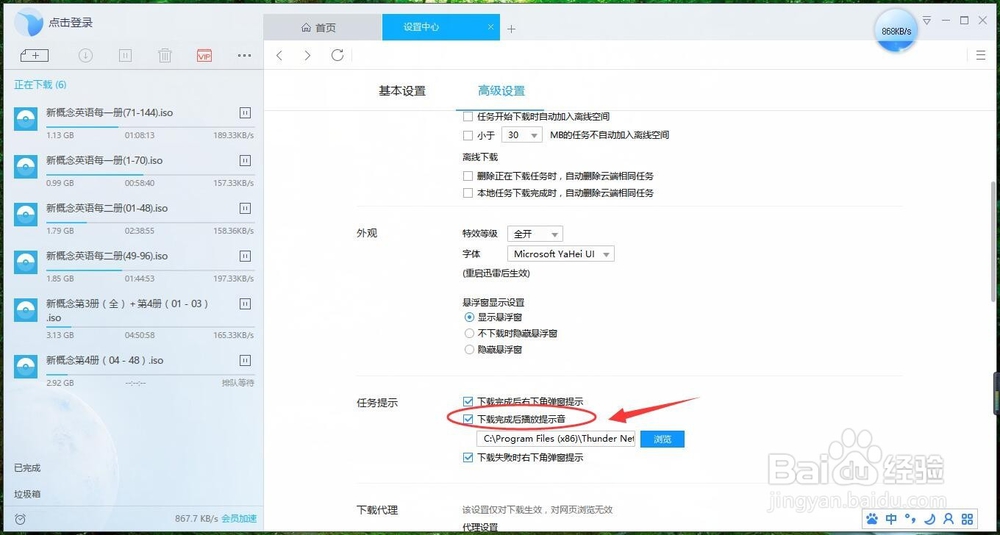Close the 设置中心 tab

[x=490, y=27]
